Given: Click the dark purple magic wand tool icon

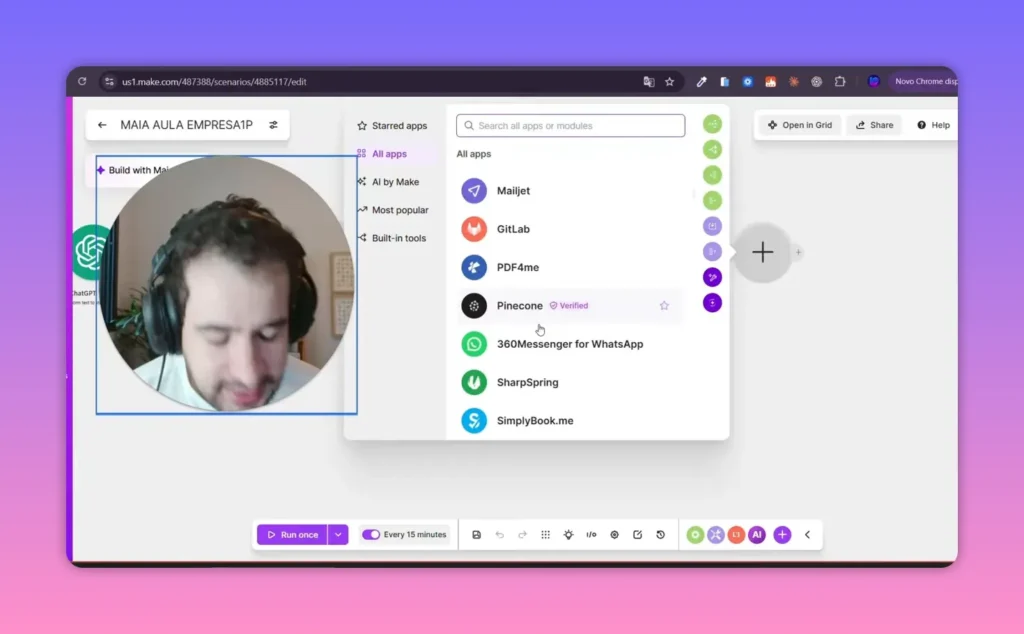Looking at the screenshot, I should pos(712,277).
